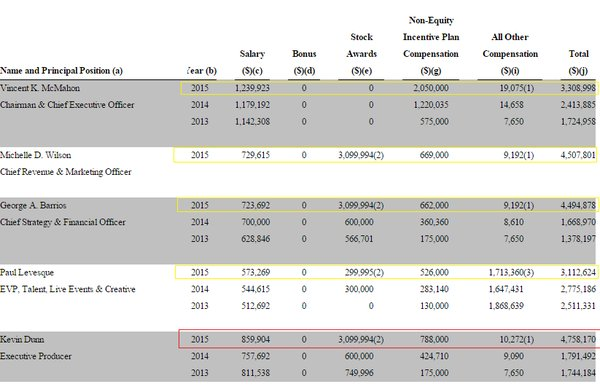Screen dimensions: 600x392
Task: Click the Name and Principal Position header
Action: [x=61, y=71]
